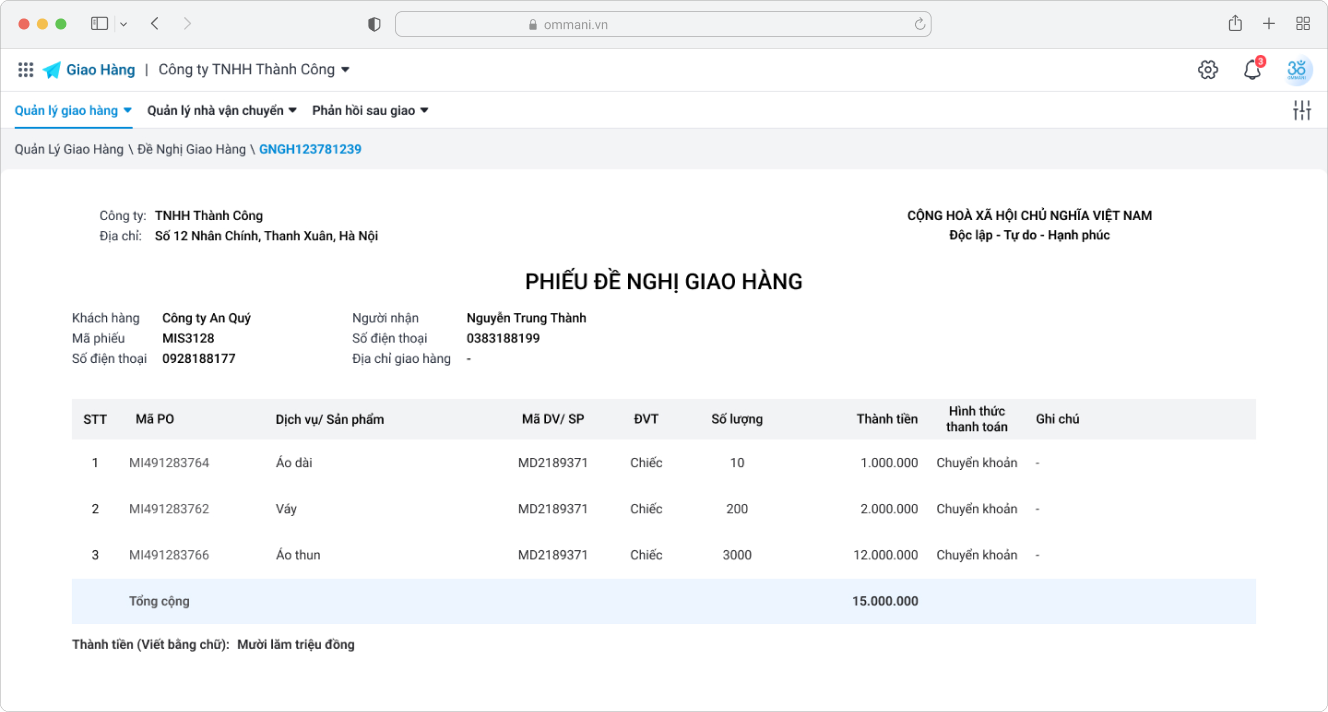Open the filter sliders icon
This screenshot has height=712, width=1328.
[1301, 111]
